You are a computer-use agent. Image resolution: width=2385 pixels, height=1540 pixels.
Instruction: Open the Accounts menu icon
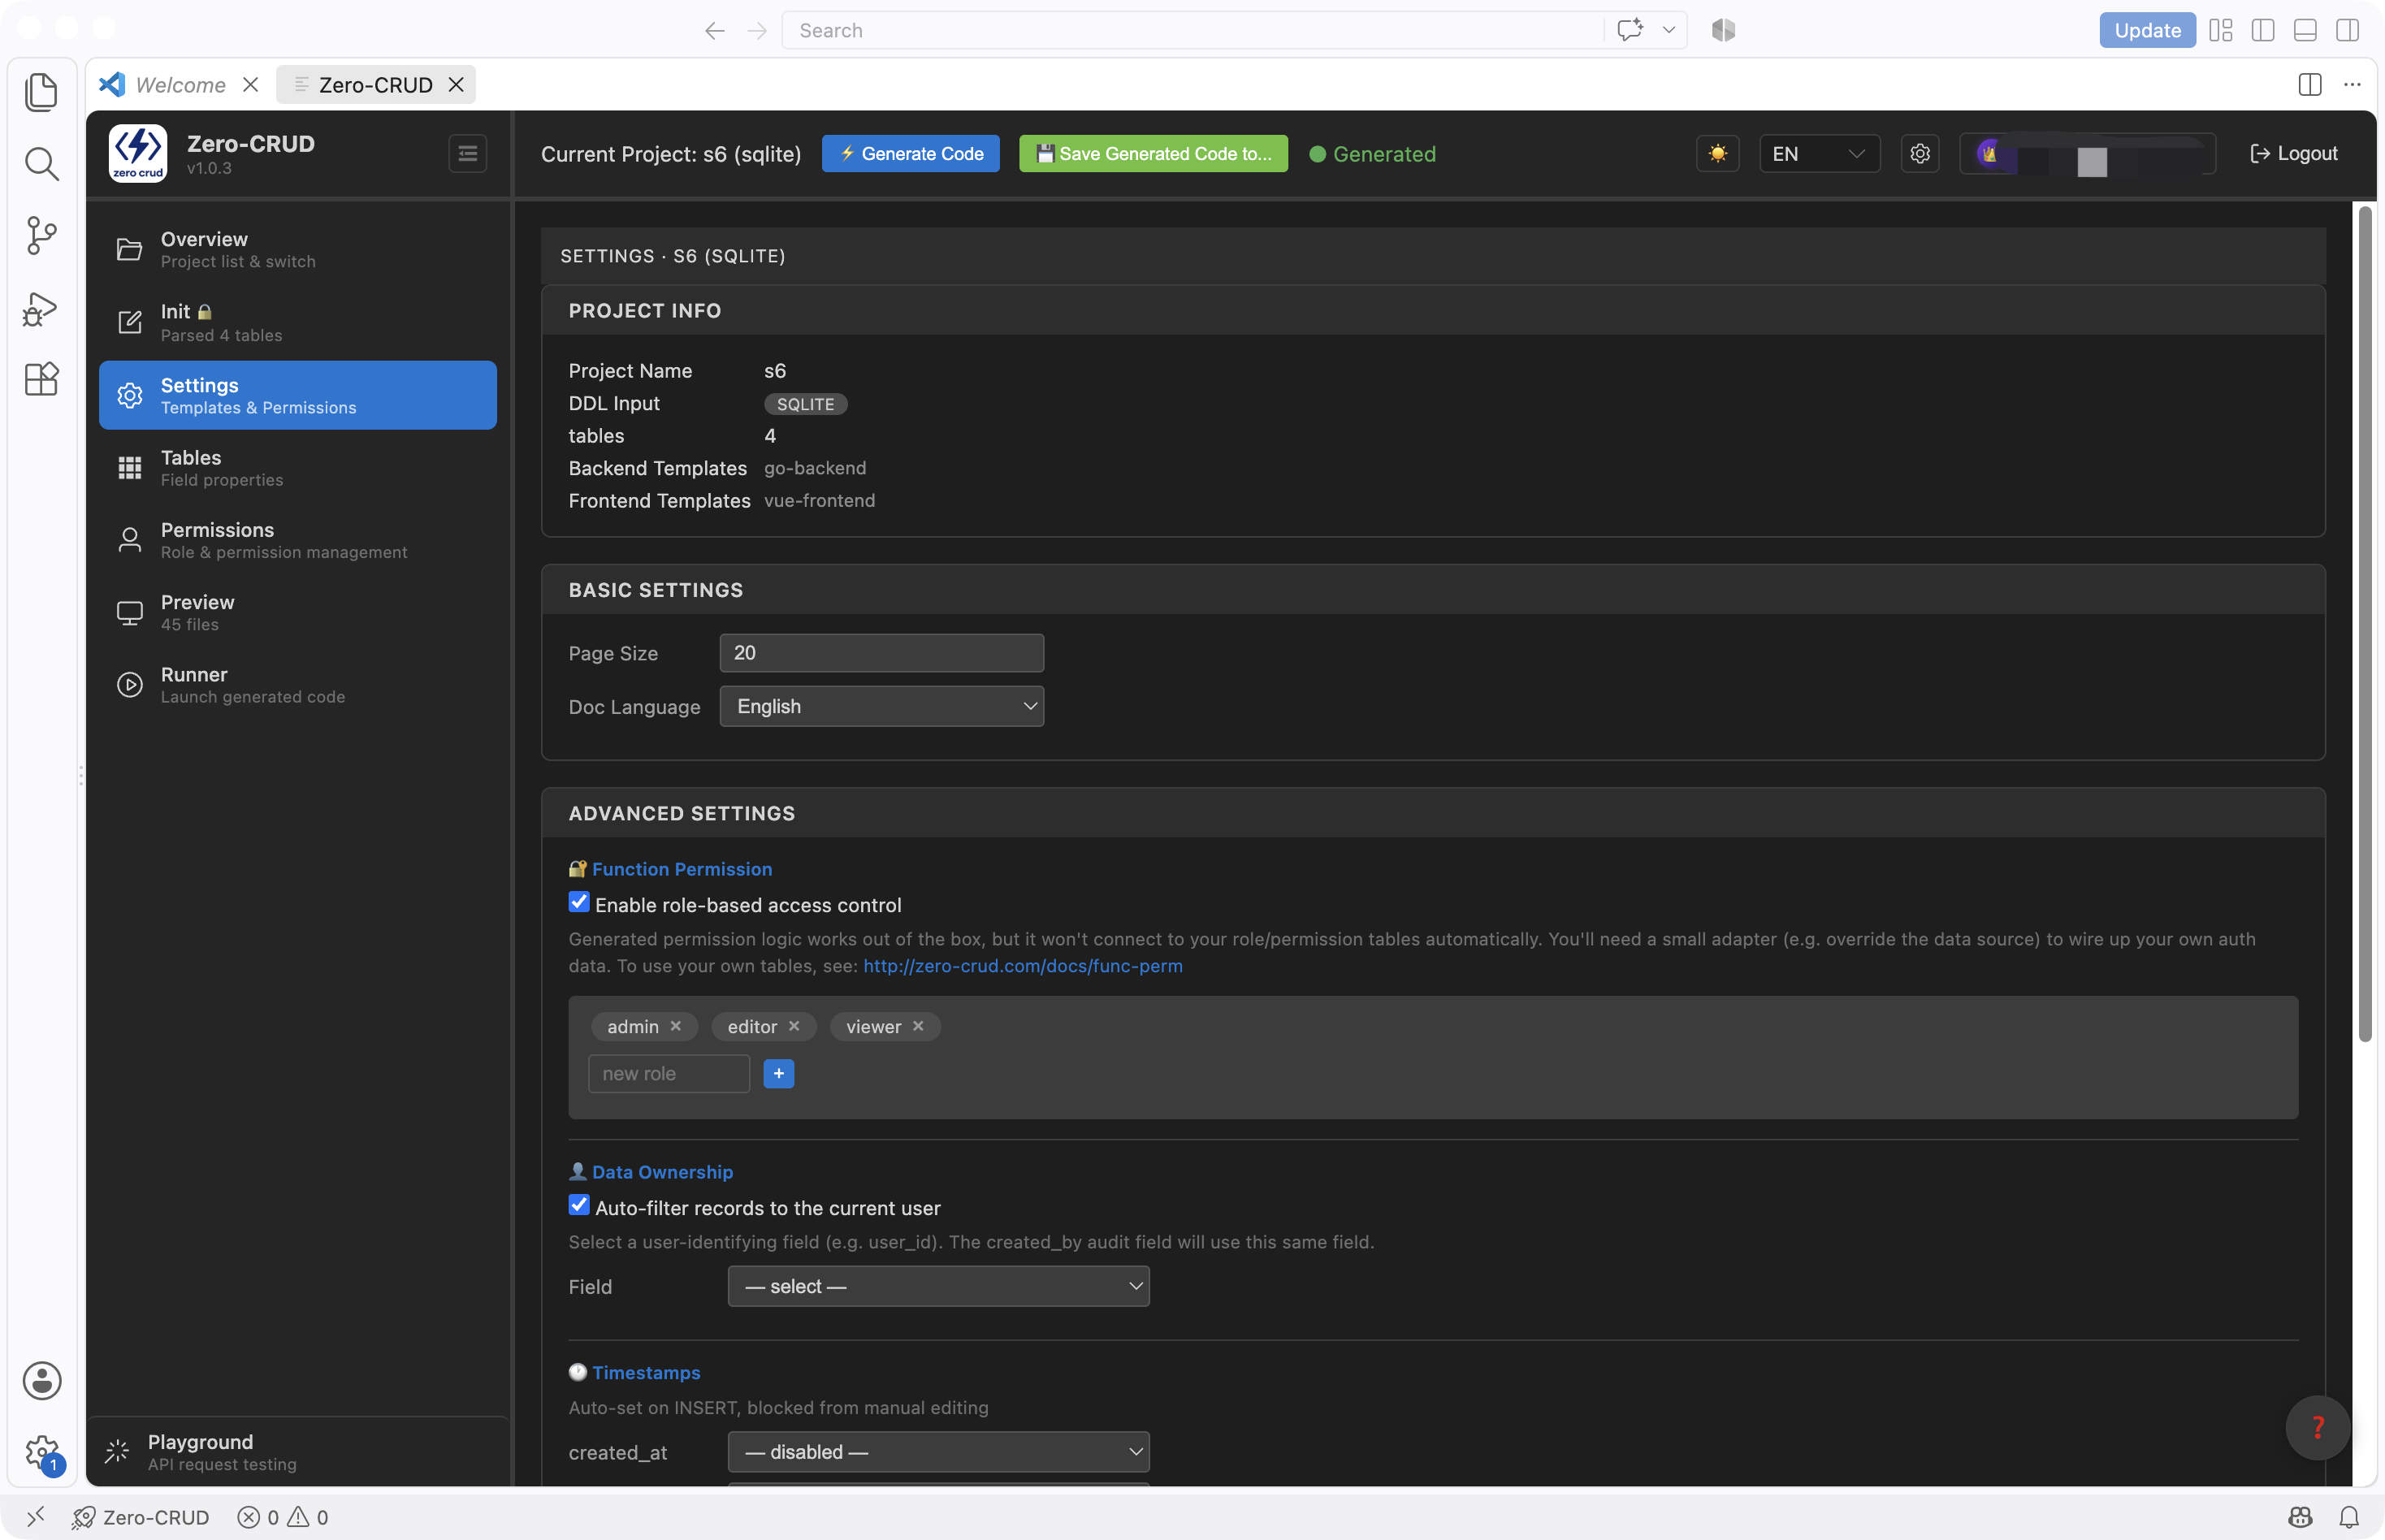[41, 1380]
